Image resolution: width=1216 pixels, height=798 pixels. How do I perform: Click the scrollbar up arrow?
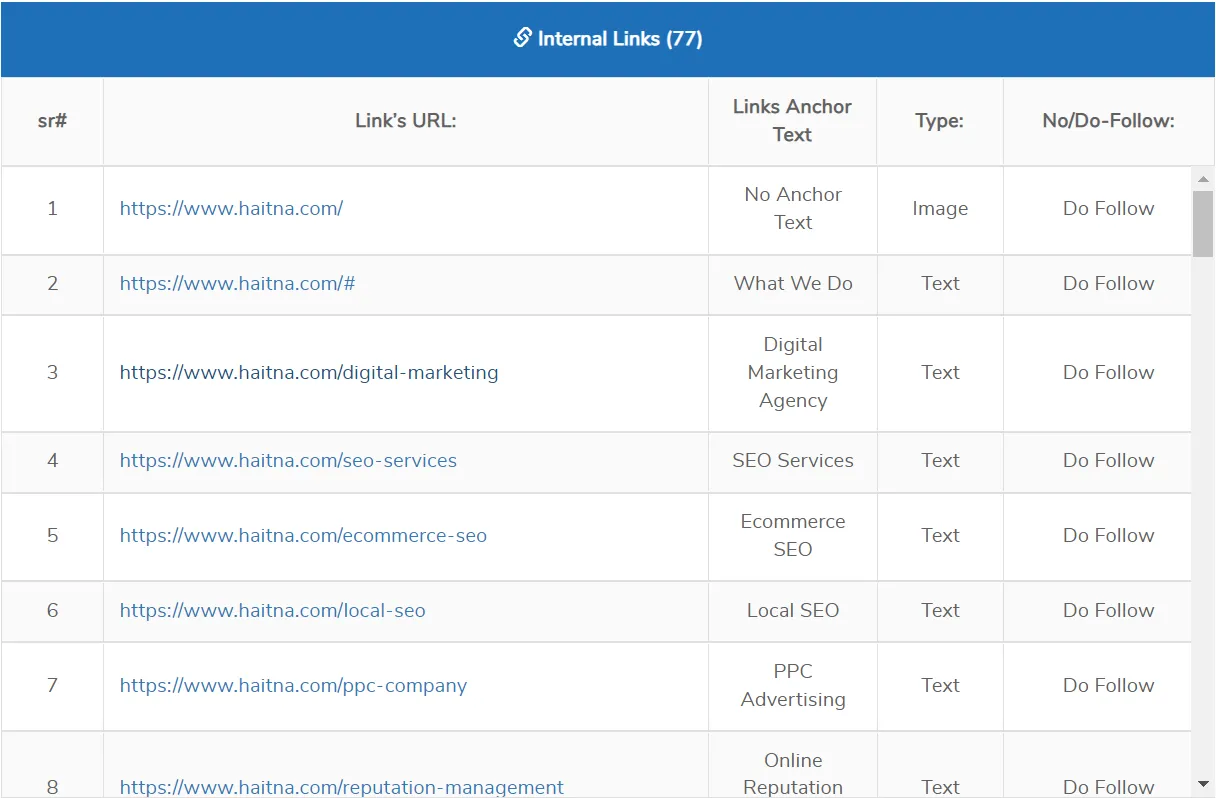pos(1202,179)
